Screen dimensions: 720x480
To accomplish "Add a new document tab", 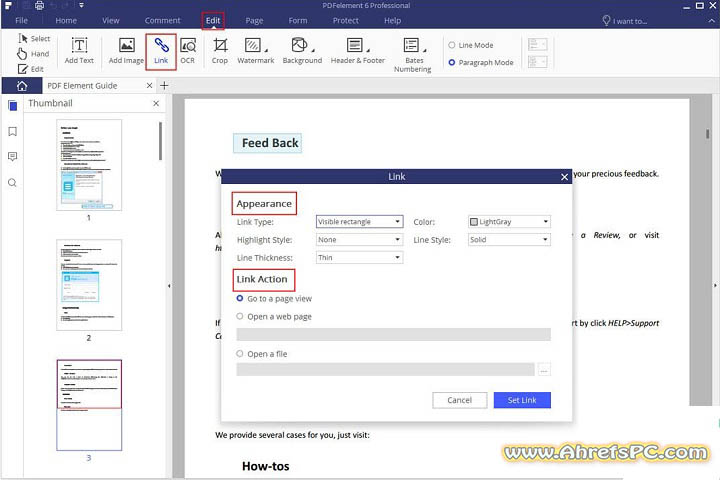I will 164,85.
